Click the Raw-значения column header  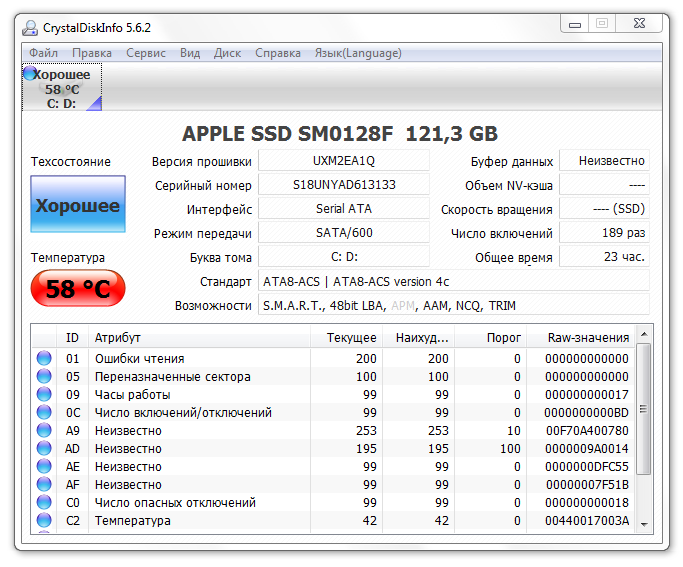click(581, 338)
